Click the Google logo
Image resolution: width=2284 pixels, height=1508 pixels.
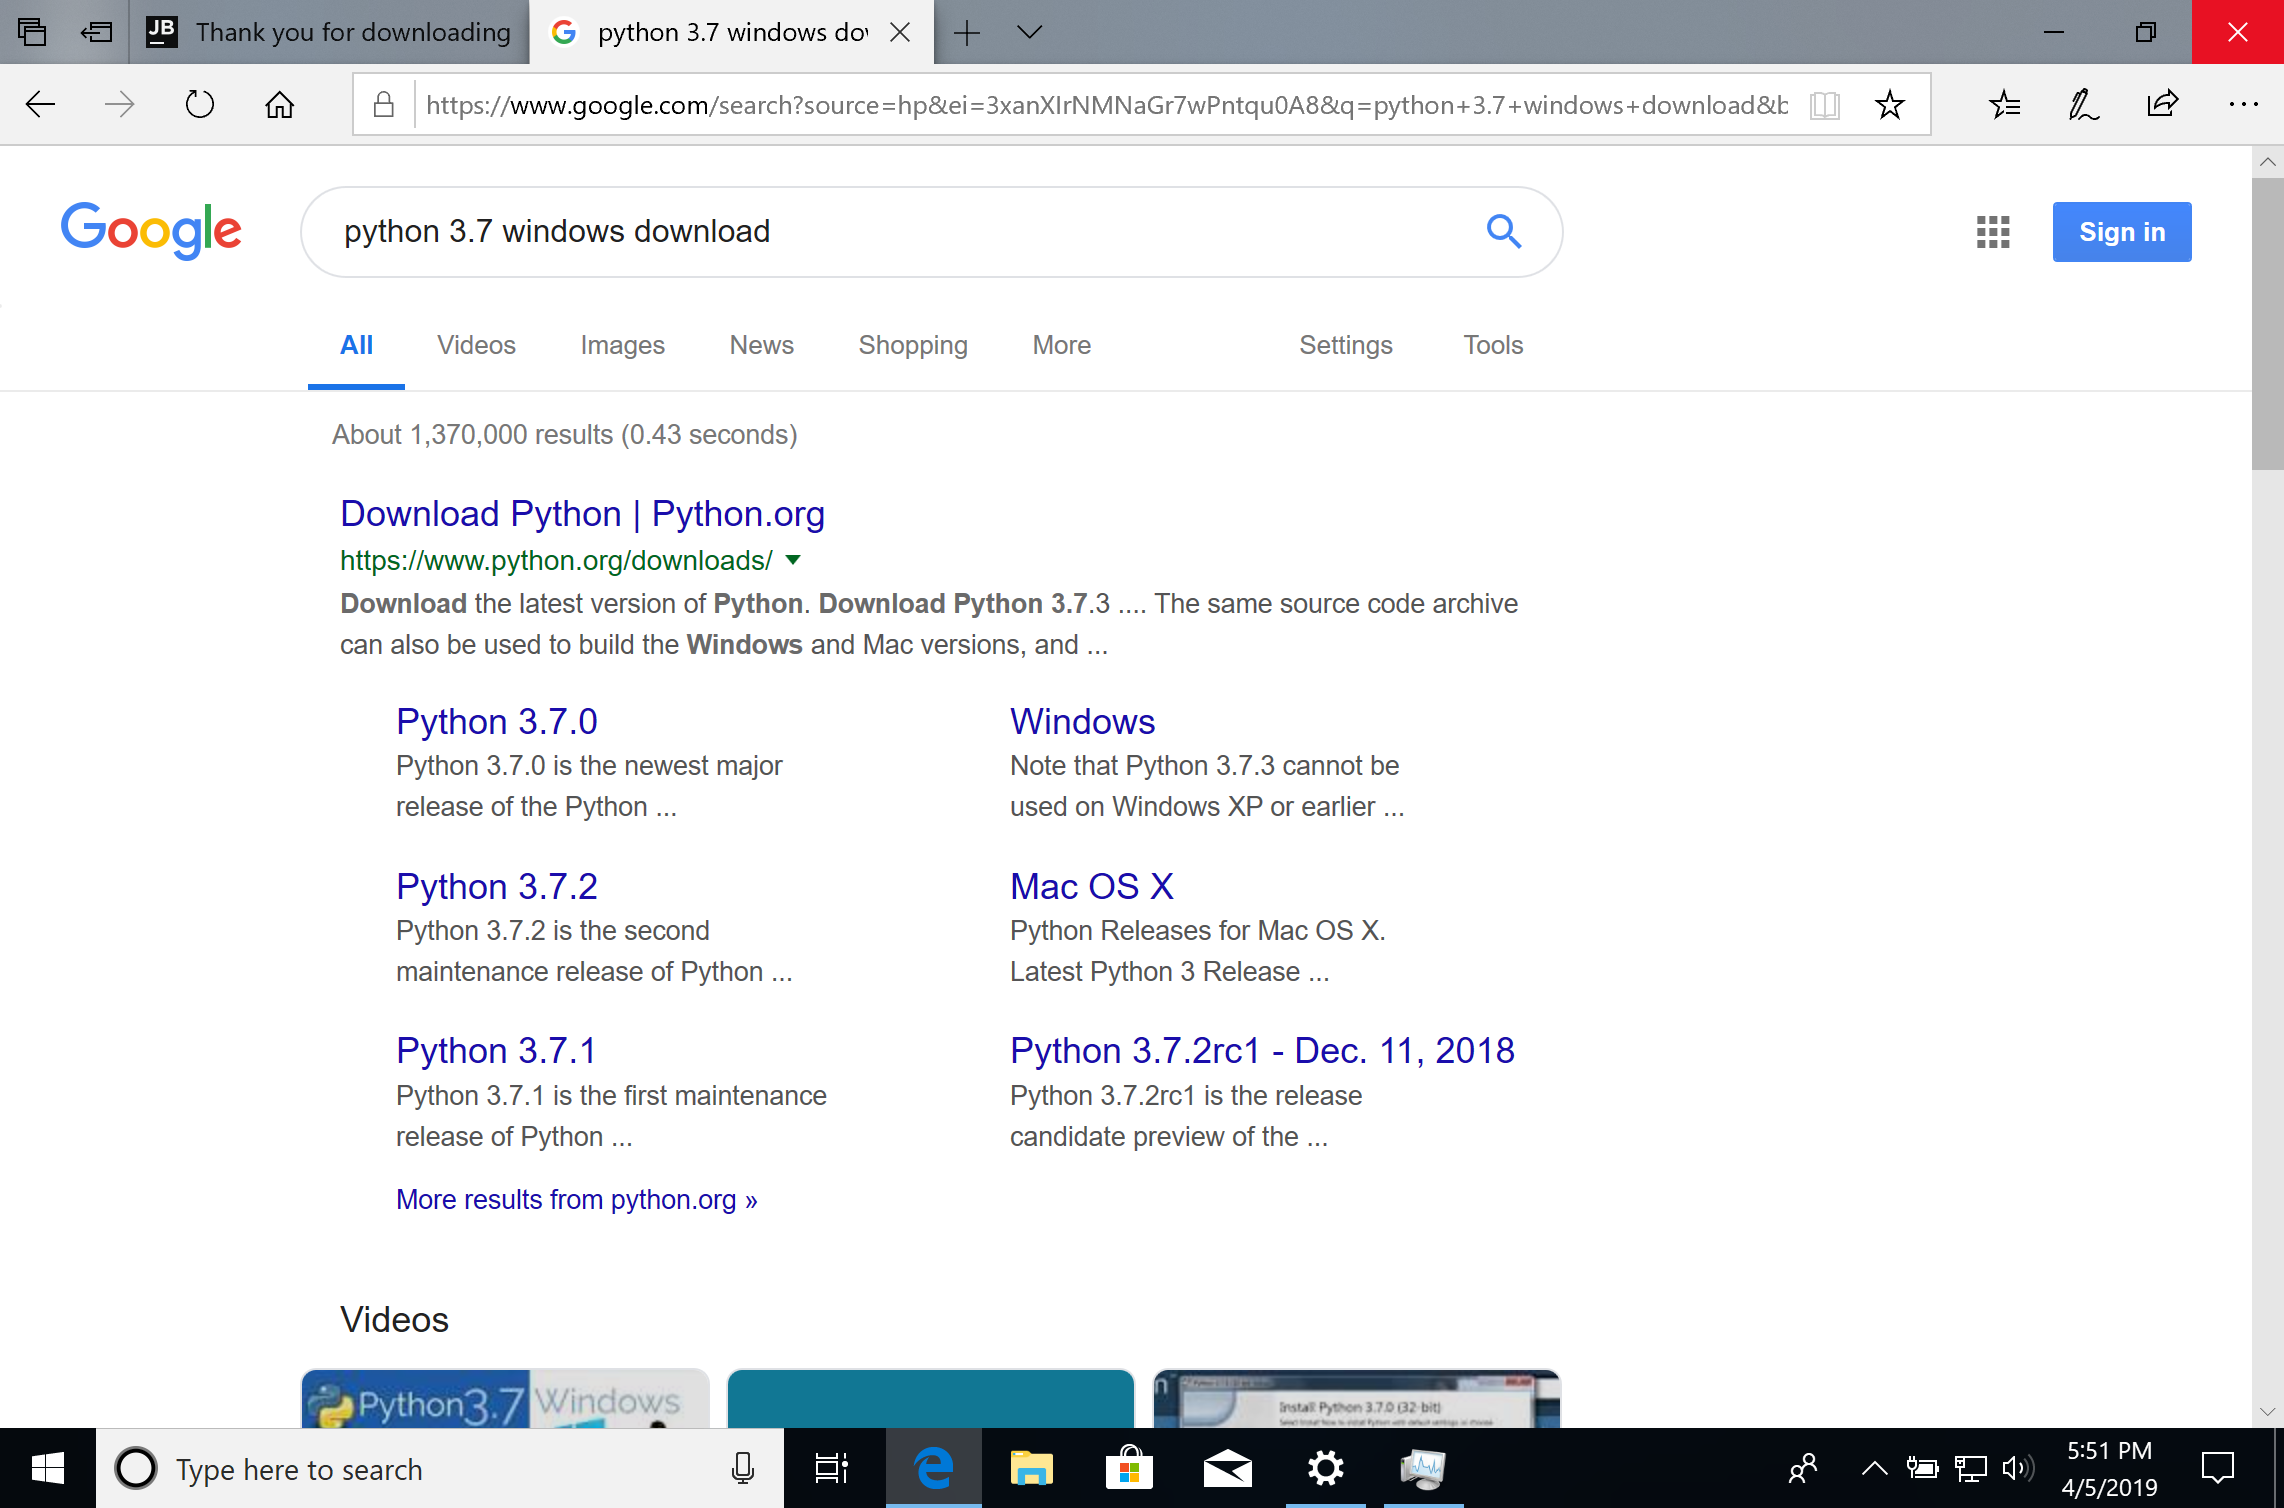(151, 230)
